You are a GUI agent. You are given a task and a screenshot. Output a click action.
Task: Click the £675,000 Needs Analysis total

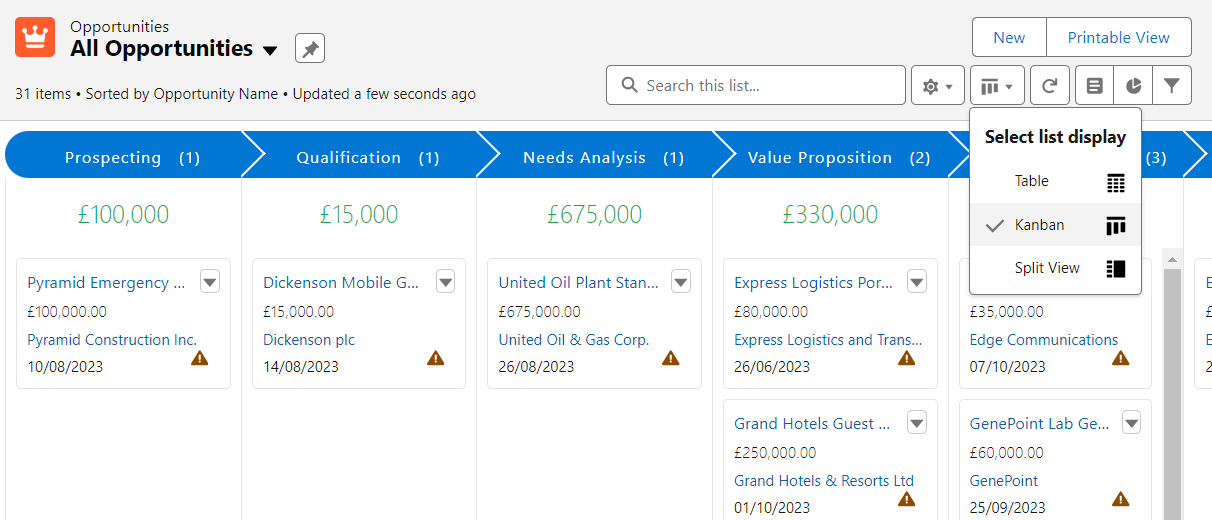[x=595, y=214]
